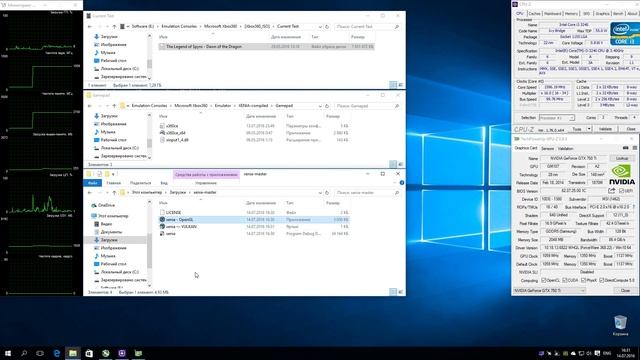Click the Close button in CPU-Z
Image resolution: width=640 pixels, height=360 pixels.
pyautogui.click(x=631, y=129)
